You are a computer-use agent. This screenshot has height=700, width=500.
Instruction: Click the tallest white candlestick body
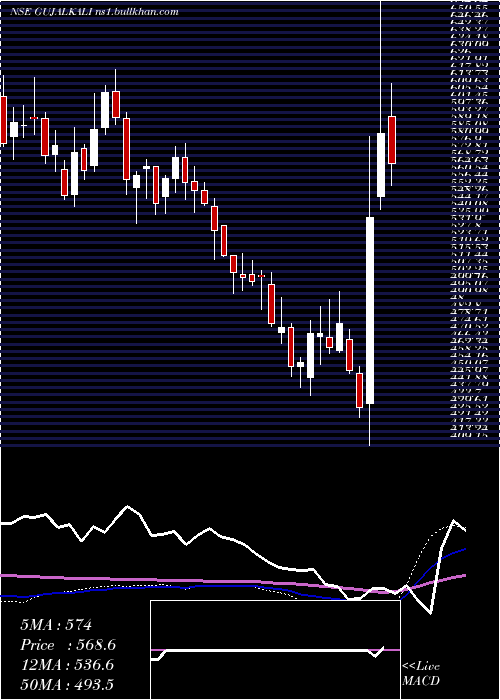pyautogui.click(x=370, y=311)
